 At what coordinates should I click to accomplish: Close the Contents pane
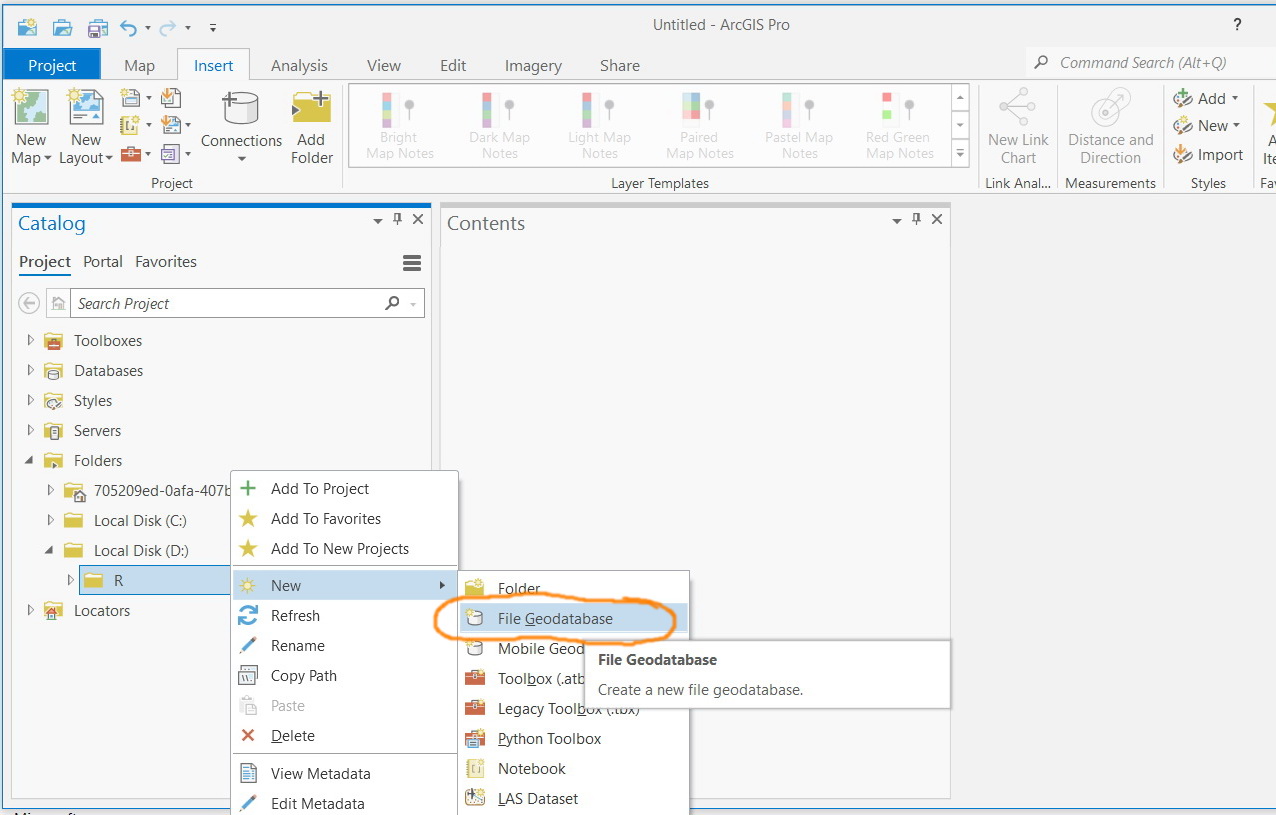tap(937, 219)
